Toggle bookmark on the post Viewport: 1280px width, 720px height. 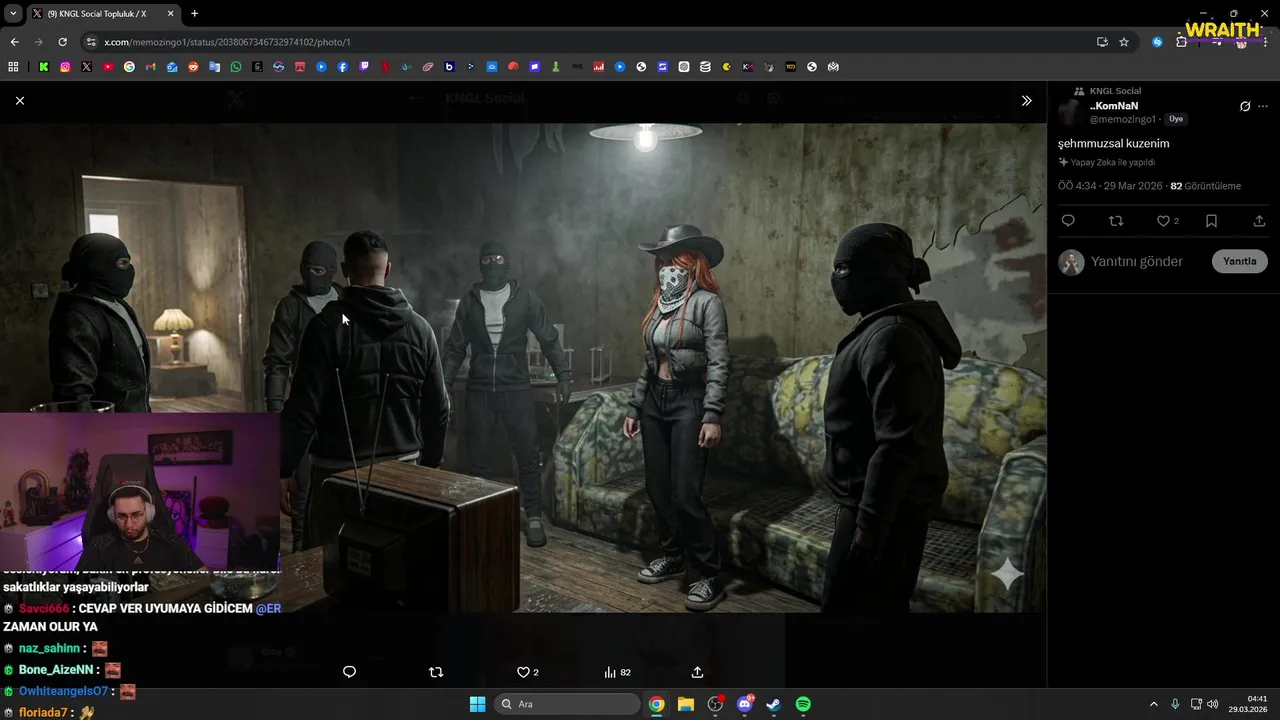click(x=1211, y=221)
